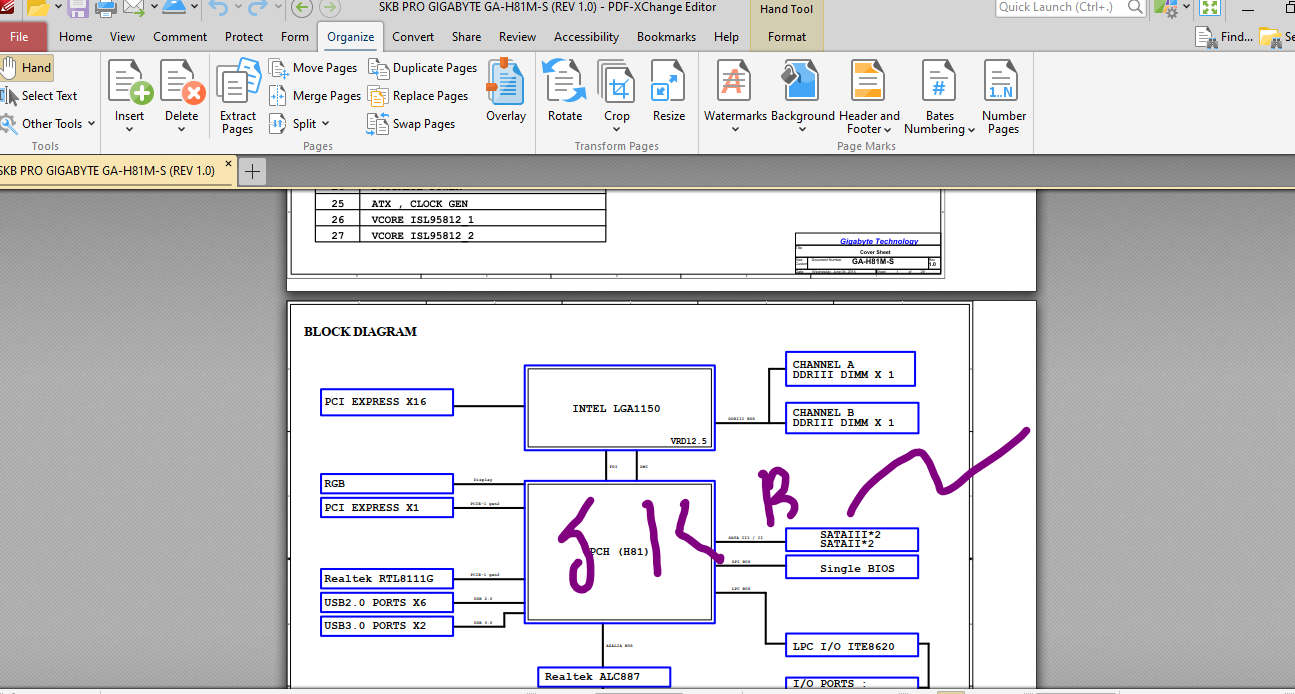
Task: Click Duplicate Pages
Action: pos(422,68)
